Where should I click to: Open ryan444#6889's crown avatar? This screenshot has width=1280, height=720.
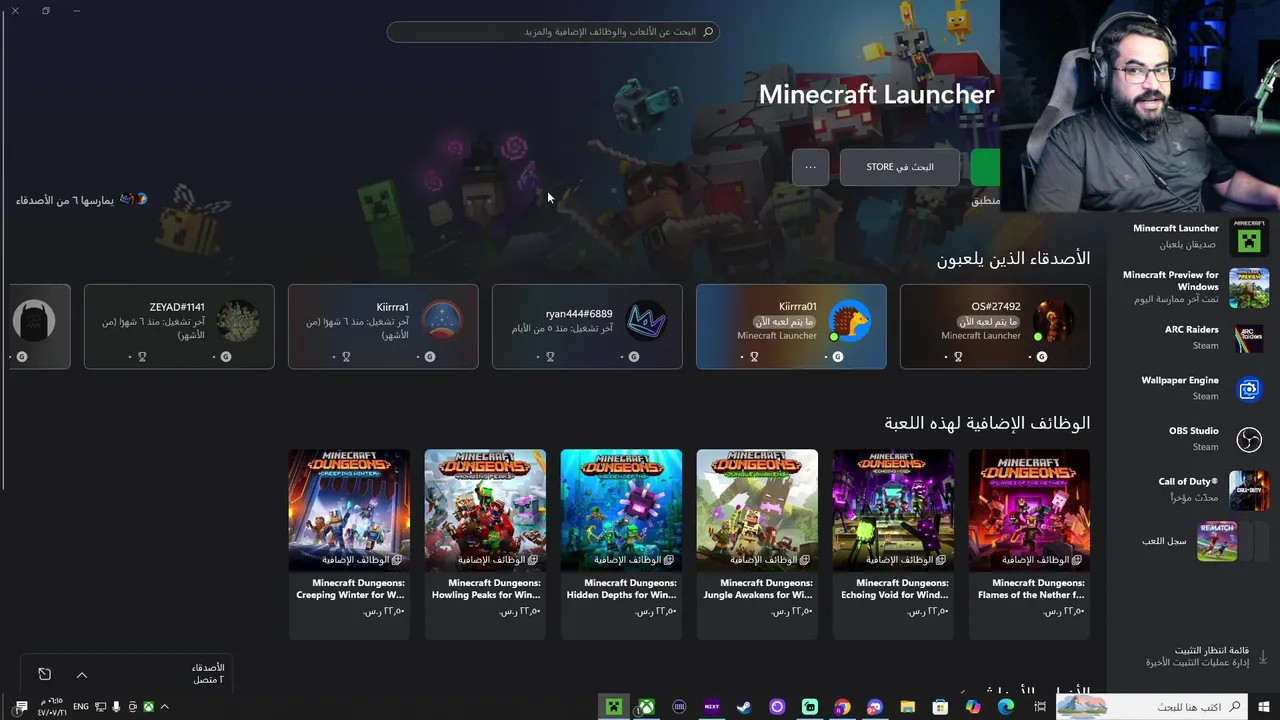pyautogui.click(x=646, y=321)
